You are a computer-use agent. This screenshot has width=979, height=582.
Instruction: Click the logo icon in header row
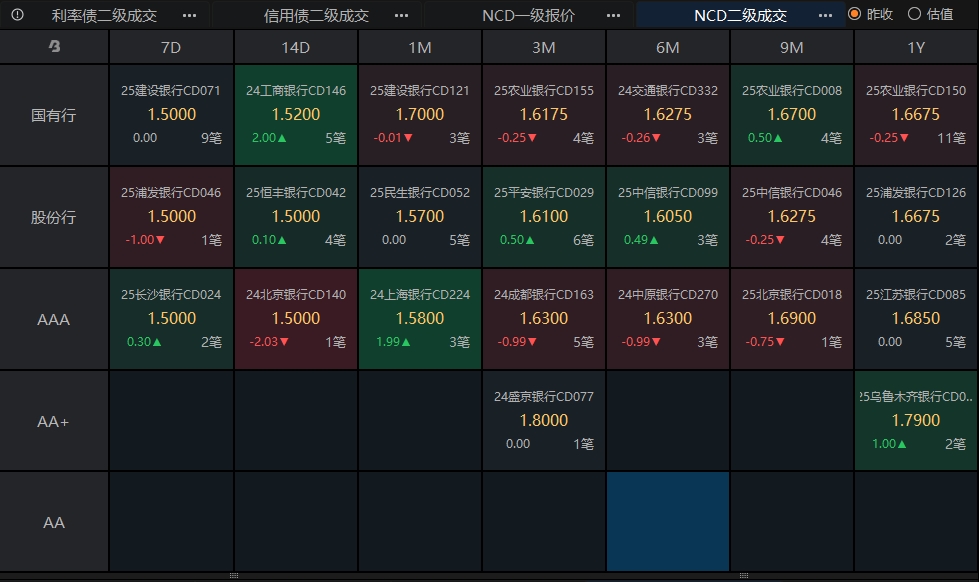point(54,46)
